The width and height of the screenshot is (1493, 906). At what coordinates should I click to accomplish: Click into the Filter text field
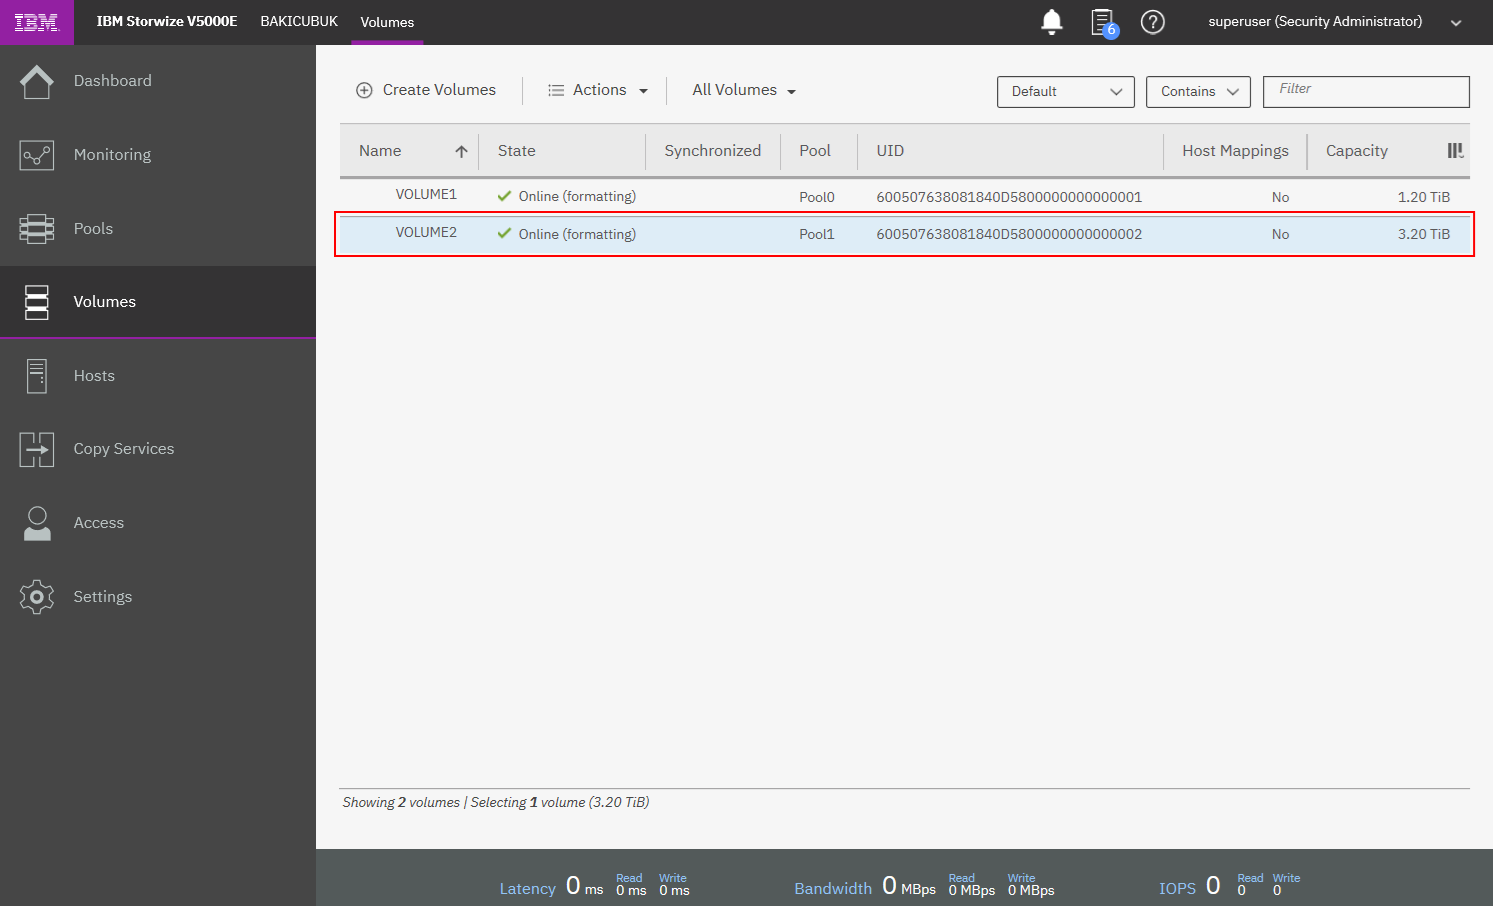pyautogui.click(x=1365, y=91)
